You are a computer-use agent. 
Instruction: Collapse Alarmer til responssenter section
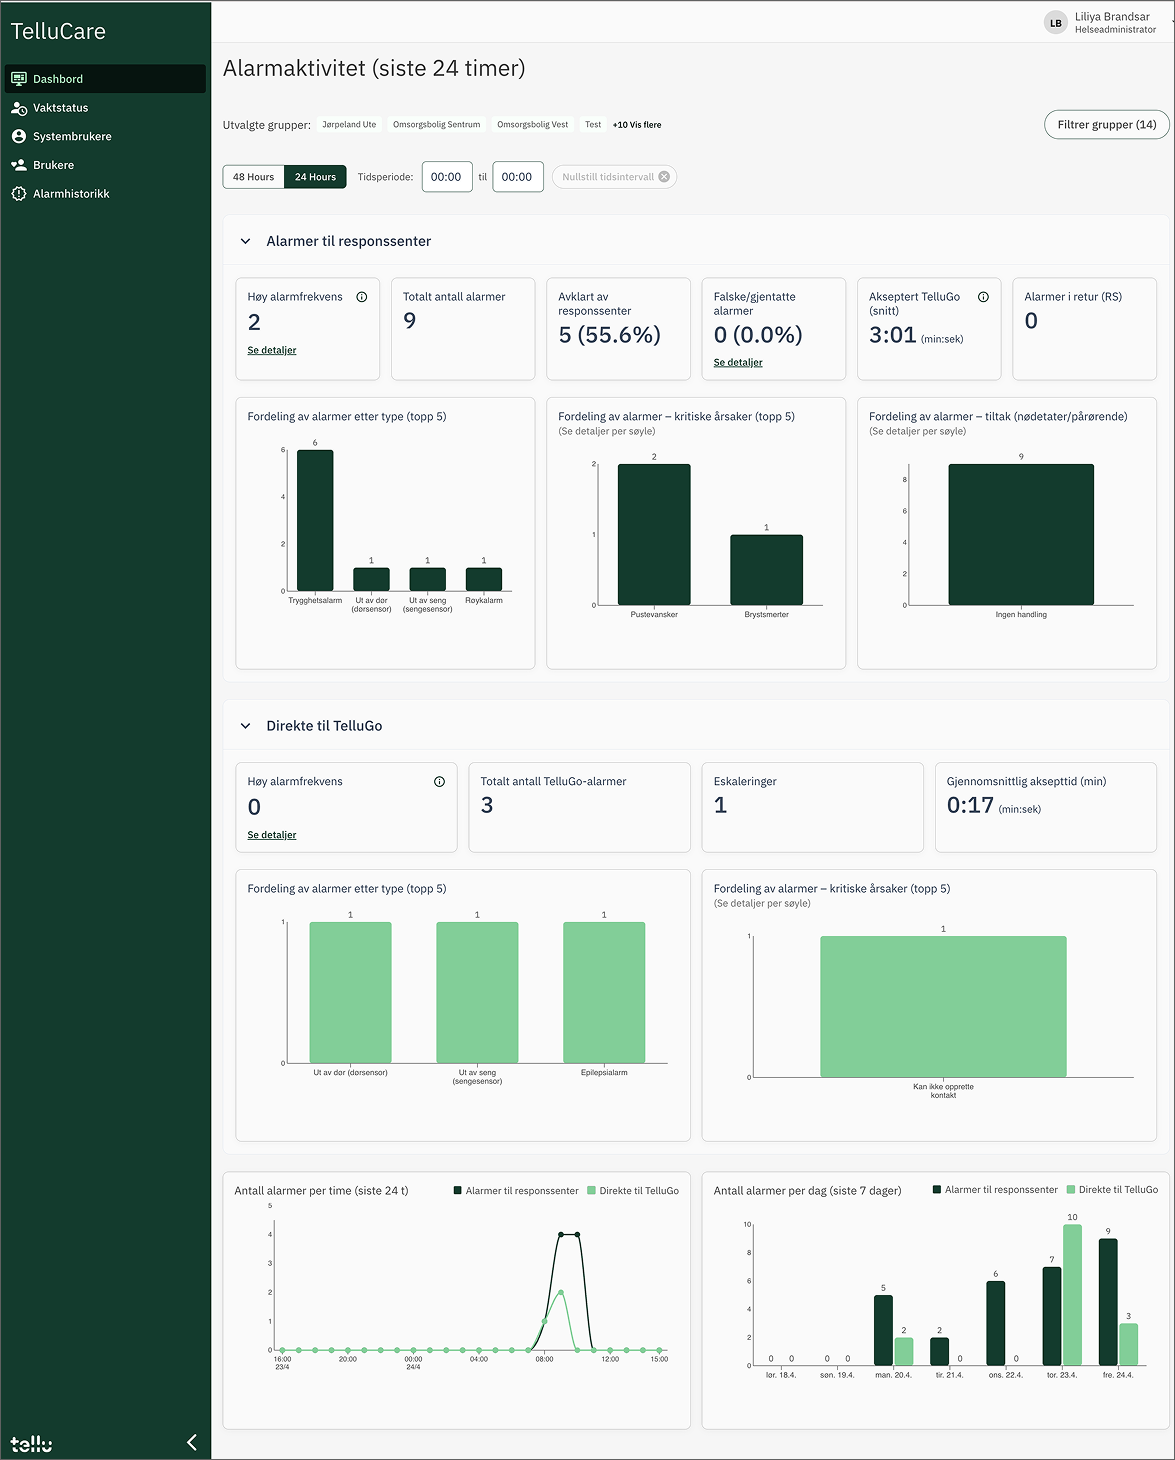coord(246,241)
